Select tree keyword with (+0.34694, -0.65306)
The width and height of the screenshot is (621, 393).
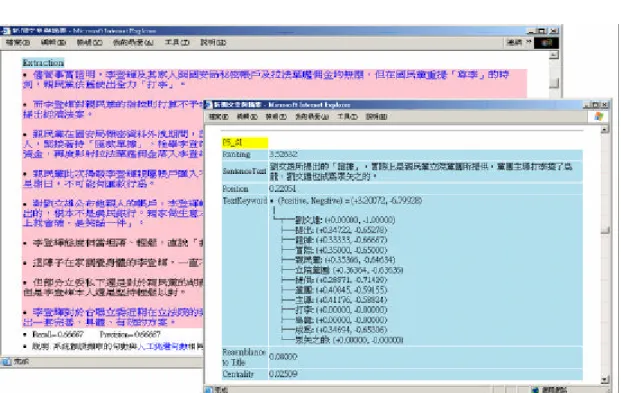[341, 330]
